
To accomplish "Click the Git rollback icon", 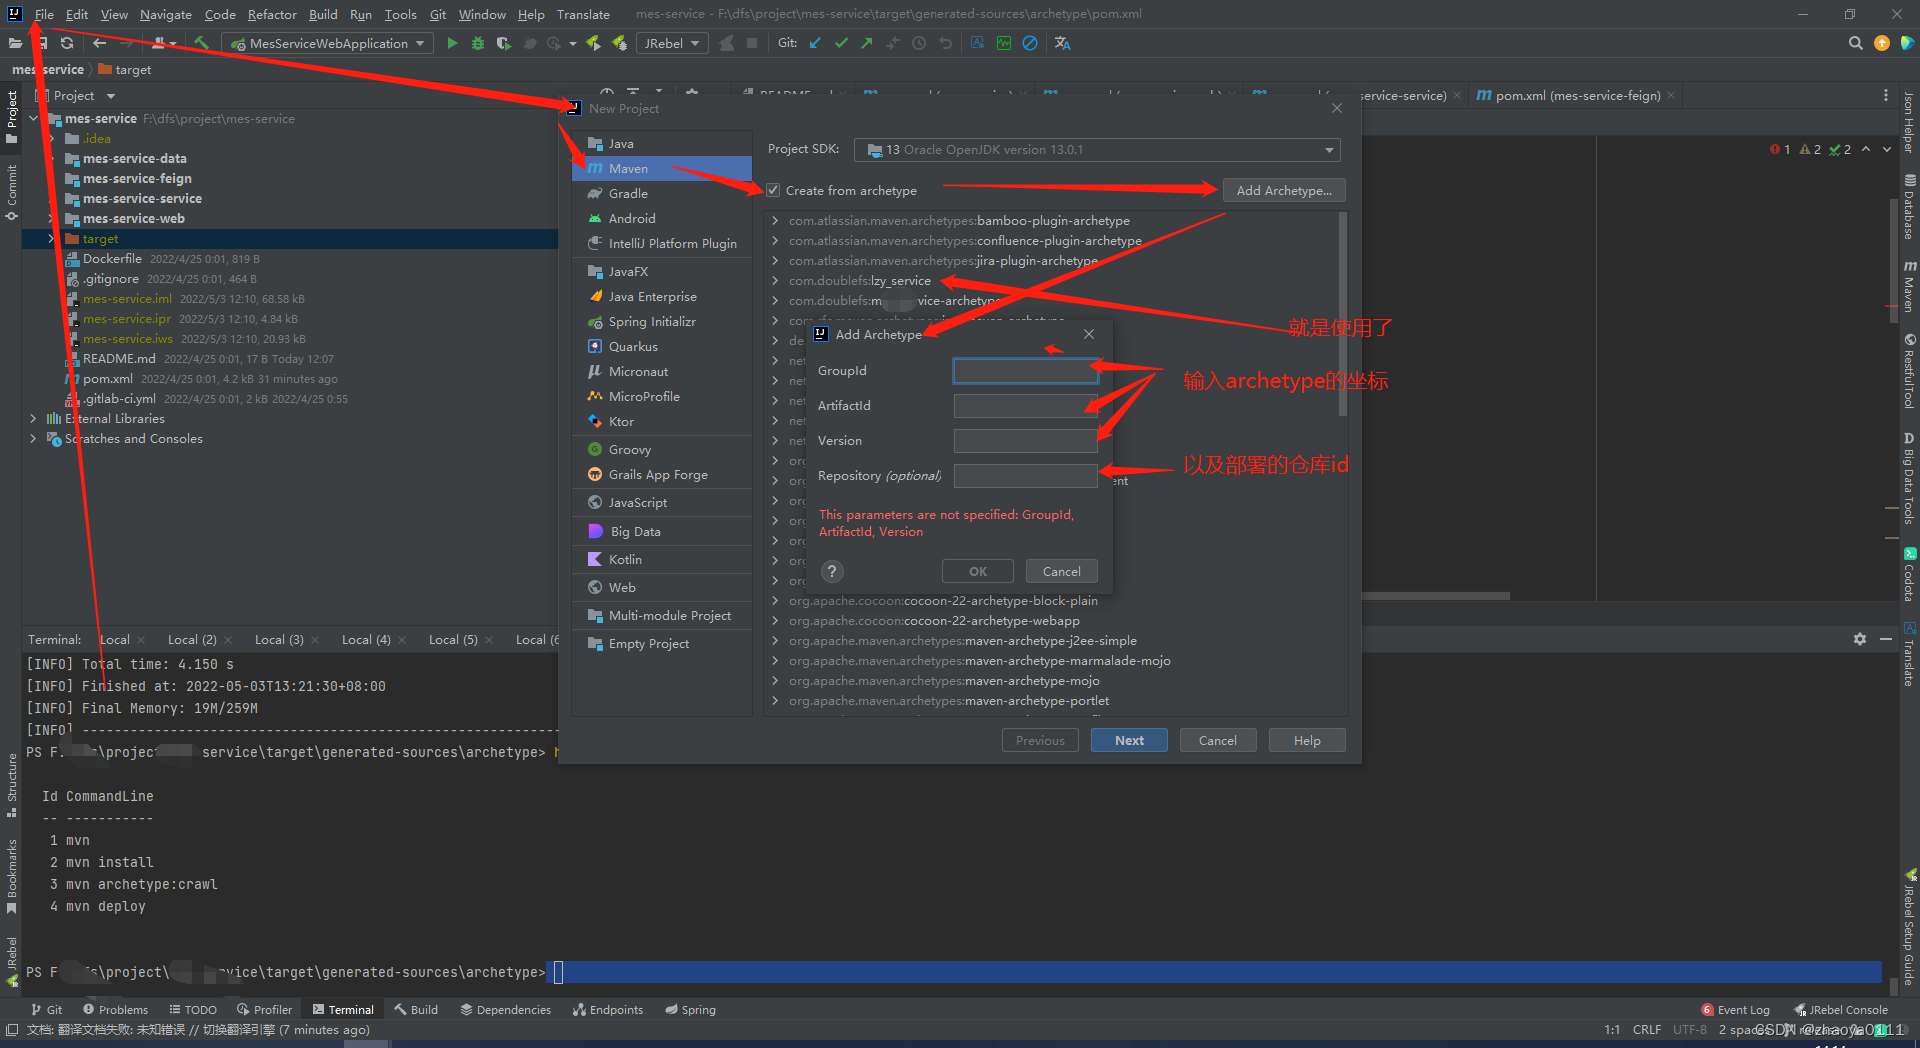I will coord(945,43).
